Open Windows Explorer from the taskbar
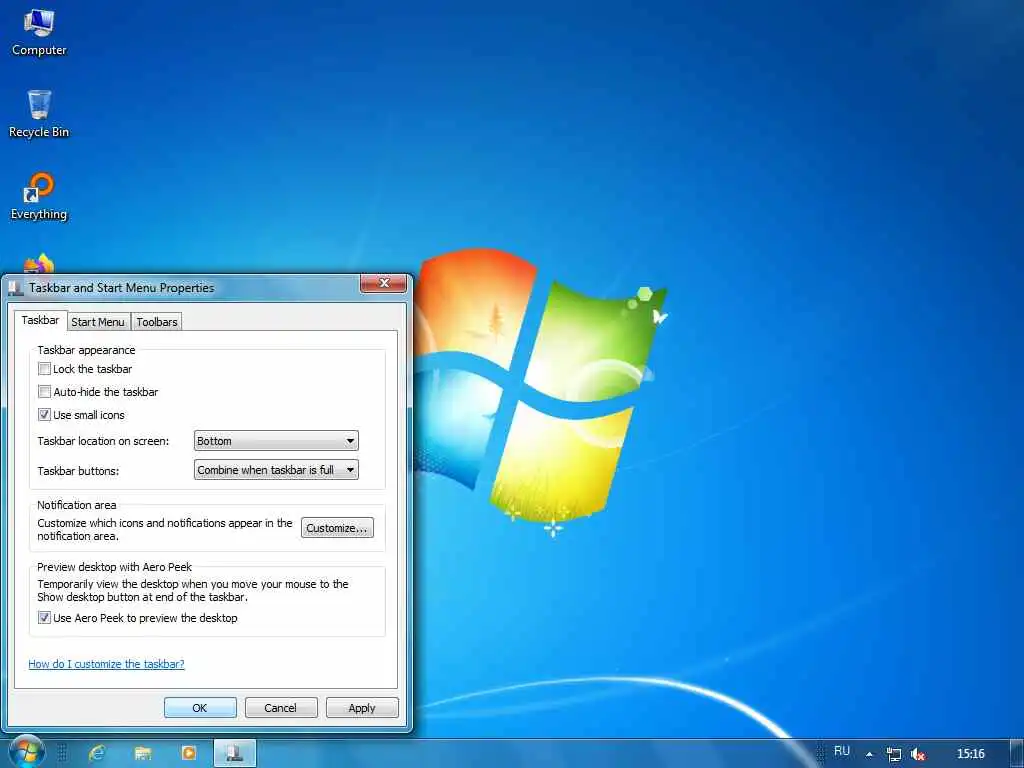The image size is (1024, 768). (x=143, y=754)
